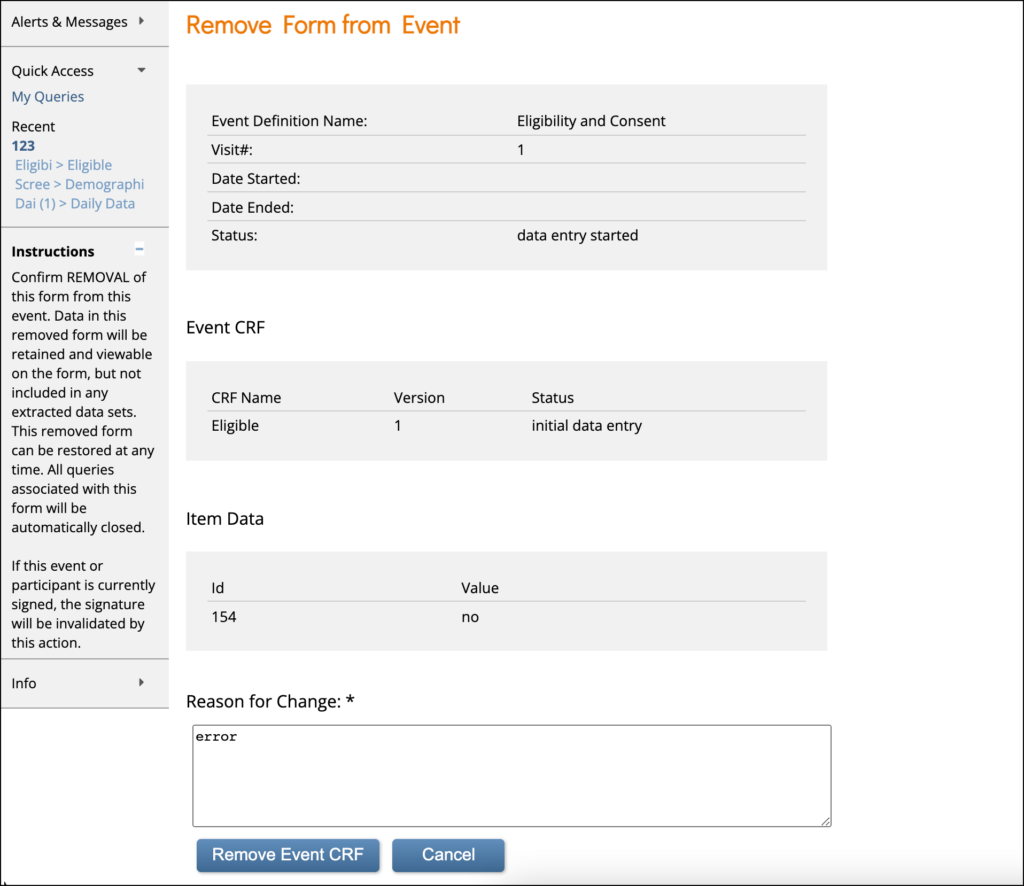Click the Remove Event CRF button
Screen dimensions: 1024x886
click(x=287, y=855)
